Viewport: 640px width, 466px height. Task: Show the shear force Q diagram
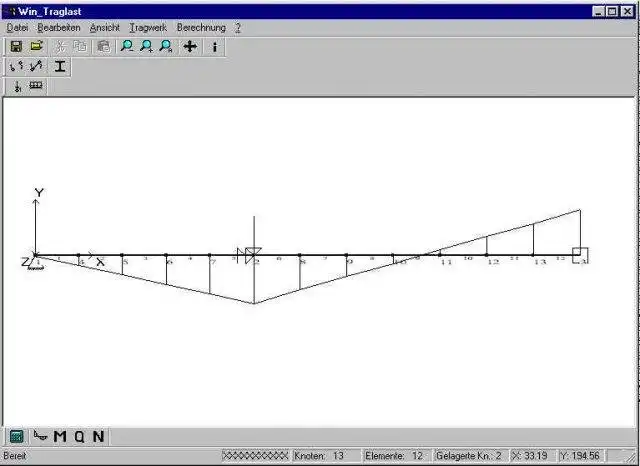coord(79,437)
